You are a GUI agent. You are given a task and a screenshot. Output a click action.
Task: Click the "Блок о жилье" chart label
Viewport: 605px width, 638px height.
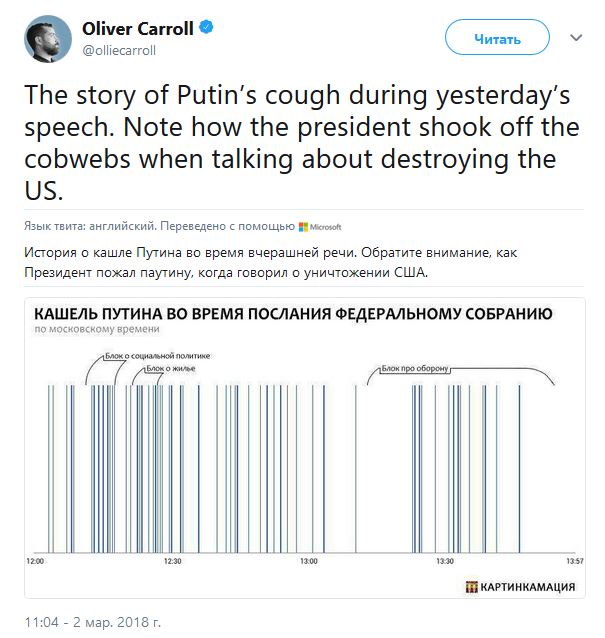[171, 369]
